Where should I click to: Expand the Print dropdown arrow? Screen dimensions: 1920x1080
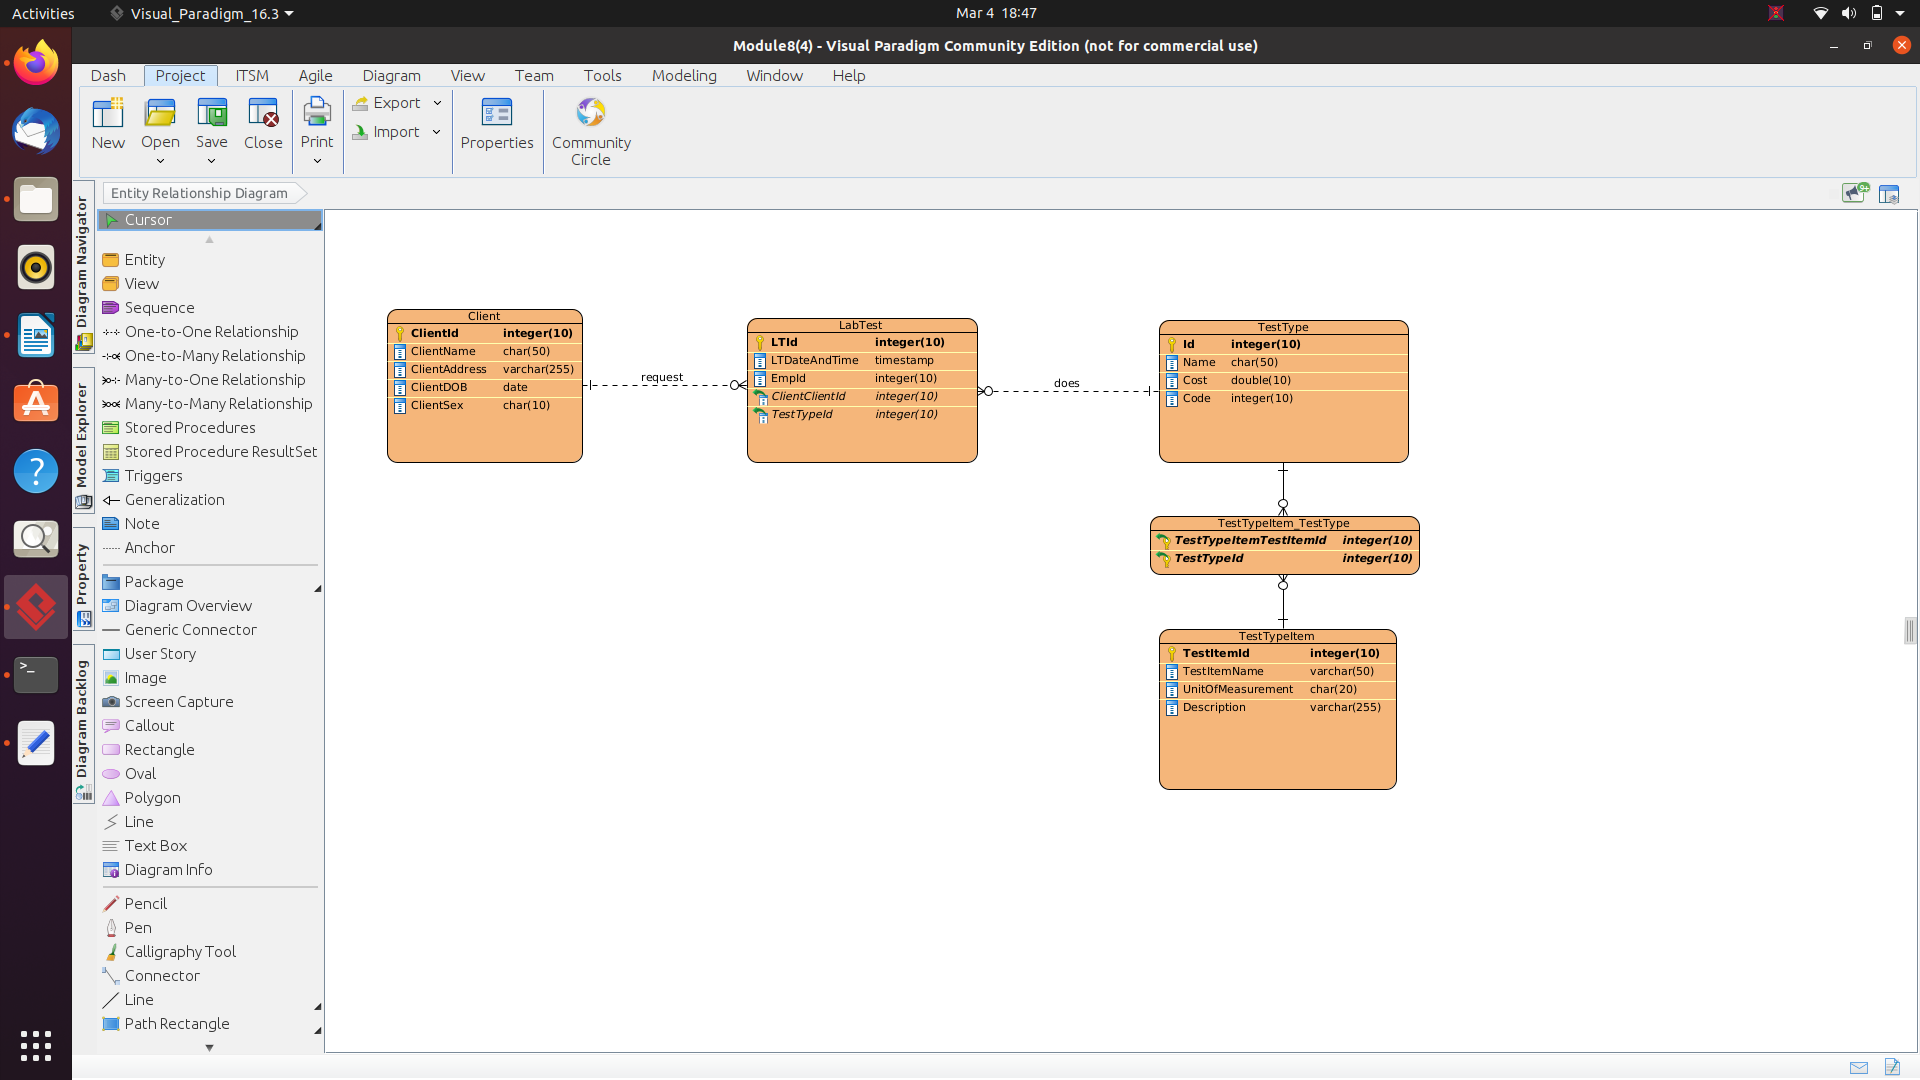[317, 161]
